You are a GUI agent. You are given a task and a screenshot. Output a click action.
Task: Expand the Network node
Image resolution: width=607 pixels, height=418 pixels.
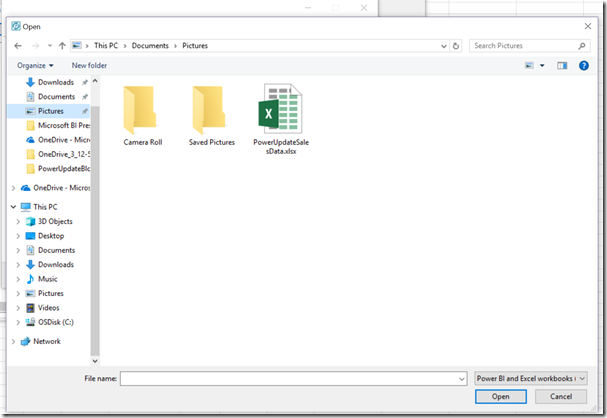(13, 341)
